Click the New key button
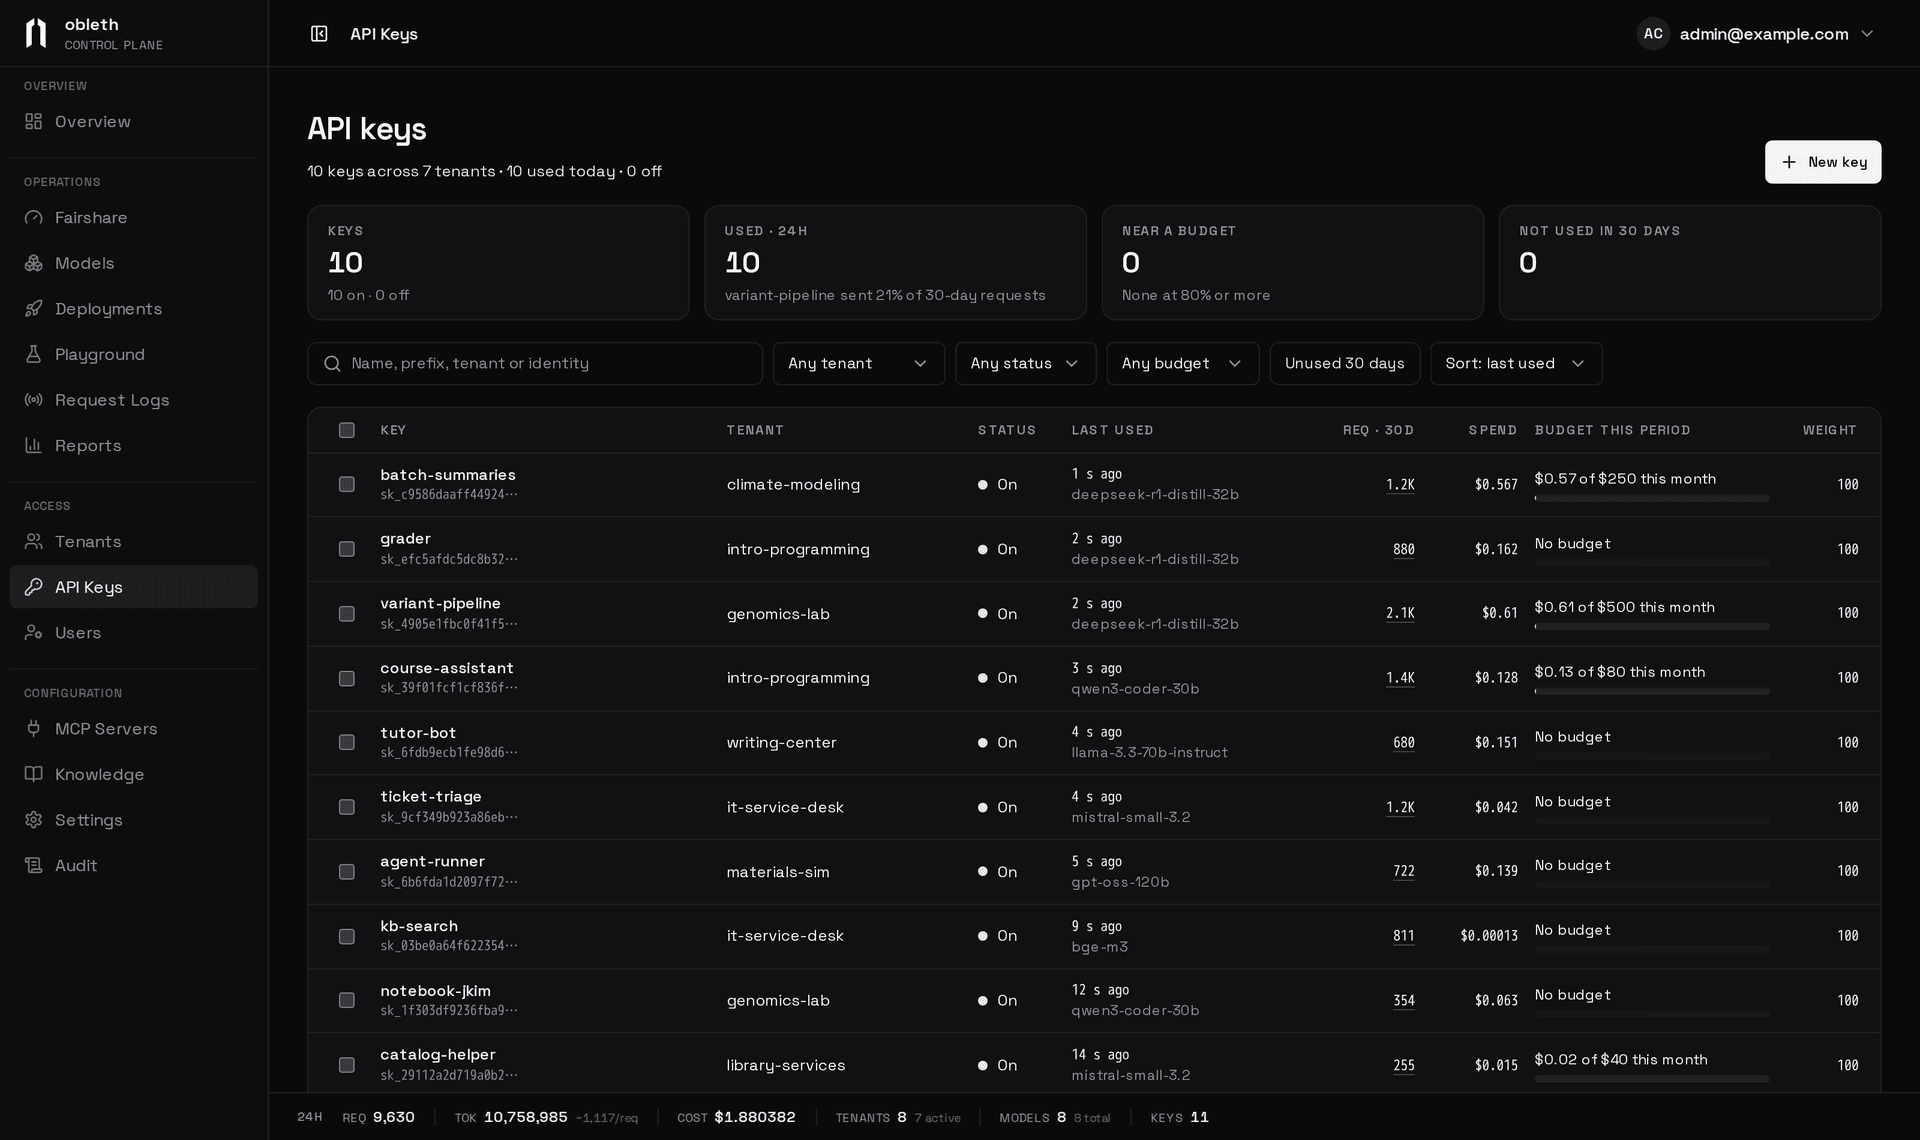This screenshot has height=1140, width=1920. pyautogui.click(x=1822, y=162)
